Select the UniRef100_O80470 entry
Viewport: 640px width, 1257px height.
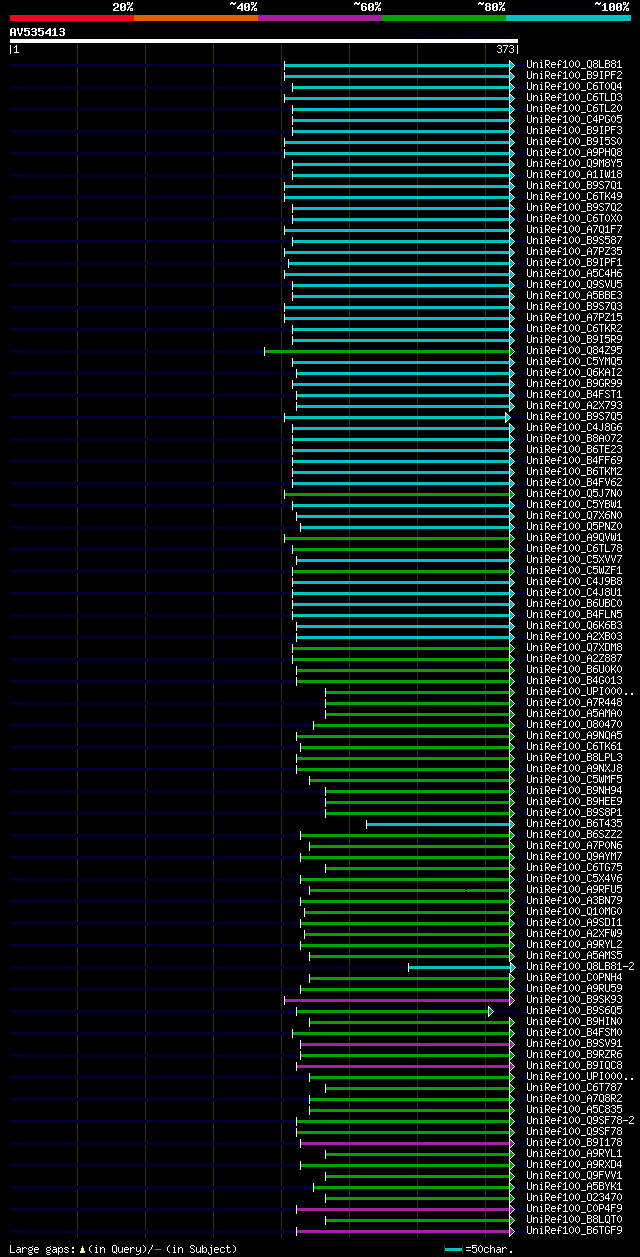point(574,725)
